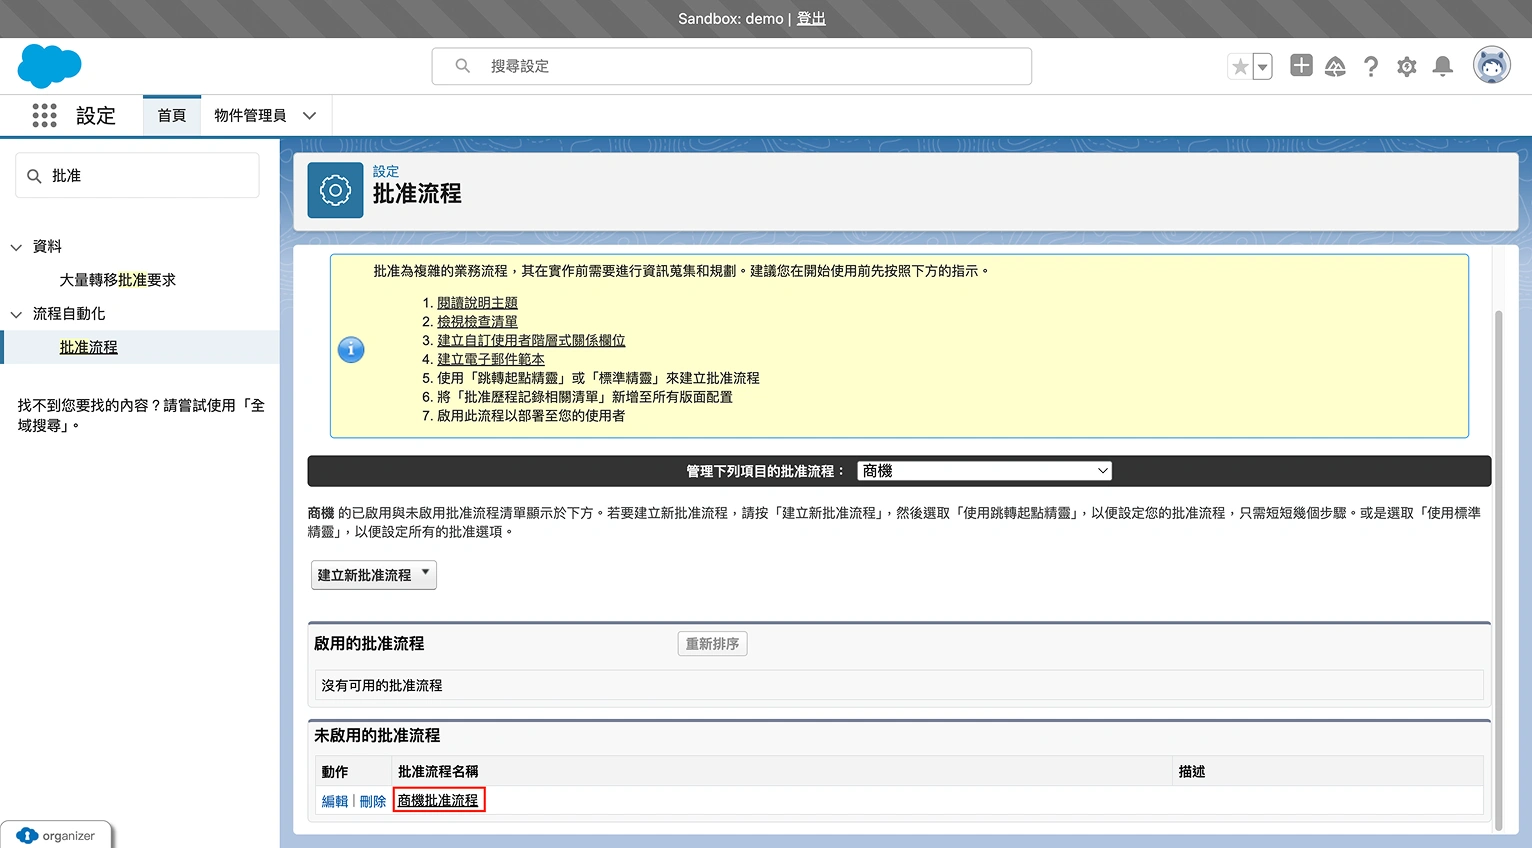
Task: Open the 商機批准流程 link
Action: pyautogui.click(x=438, y=800)
